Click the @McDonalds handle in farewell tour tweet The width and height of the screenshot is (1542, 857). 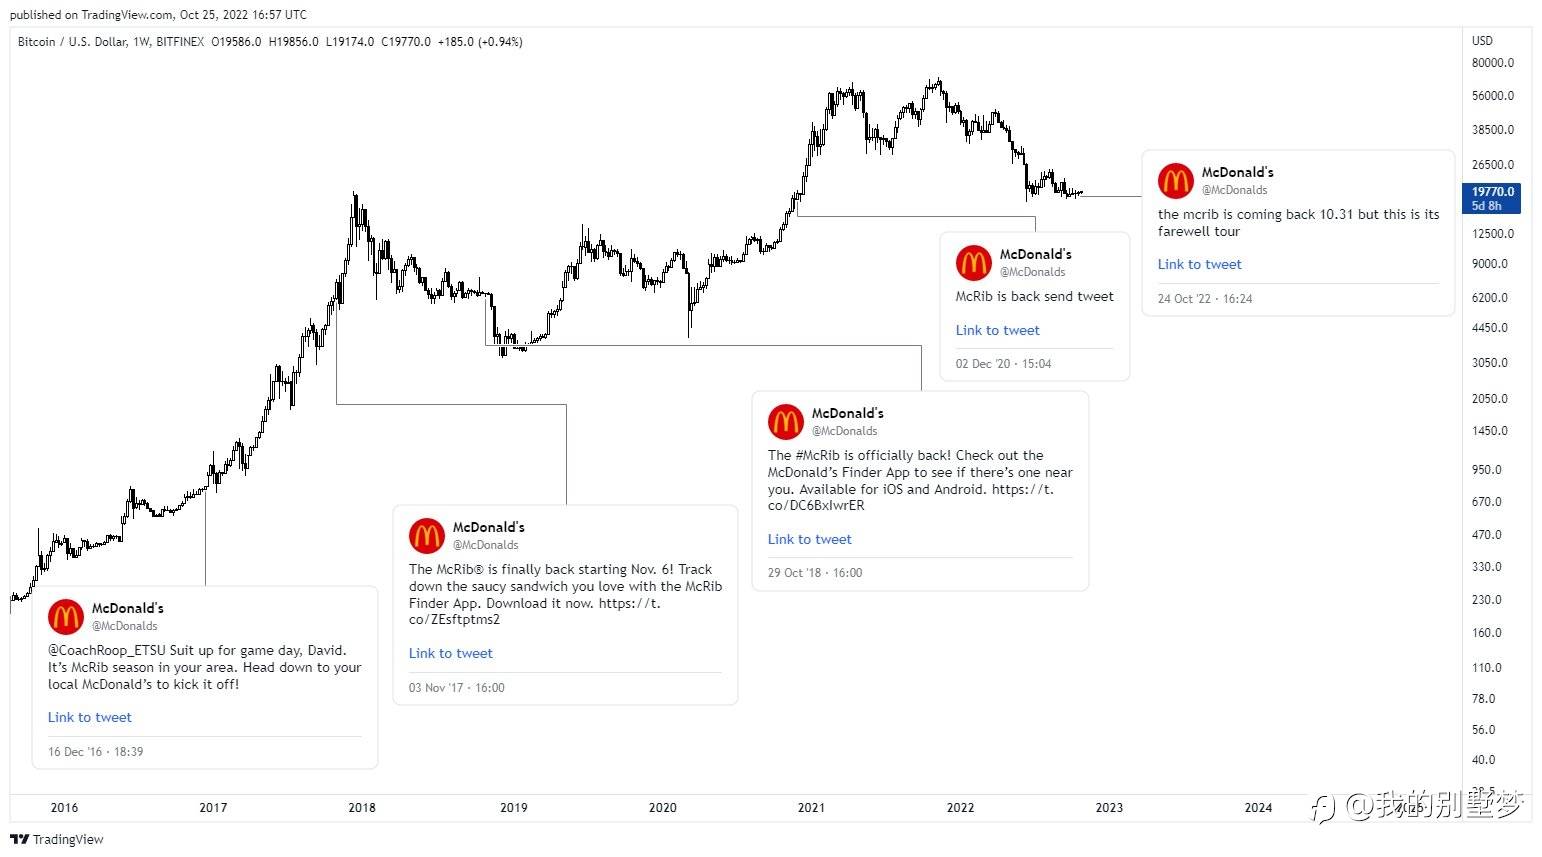1234,190
